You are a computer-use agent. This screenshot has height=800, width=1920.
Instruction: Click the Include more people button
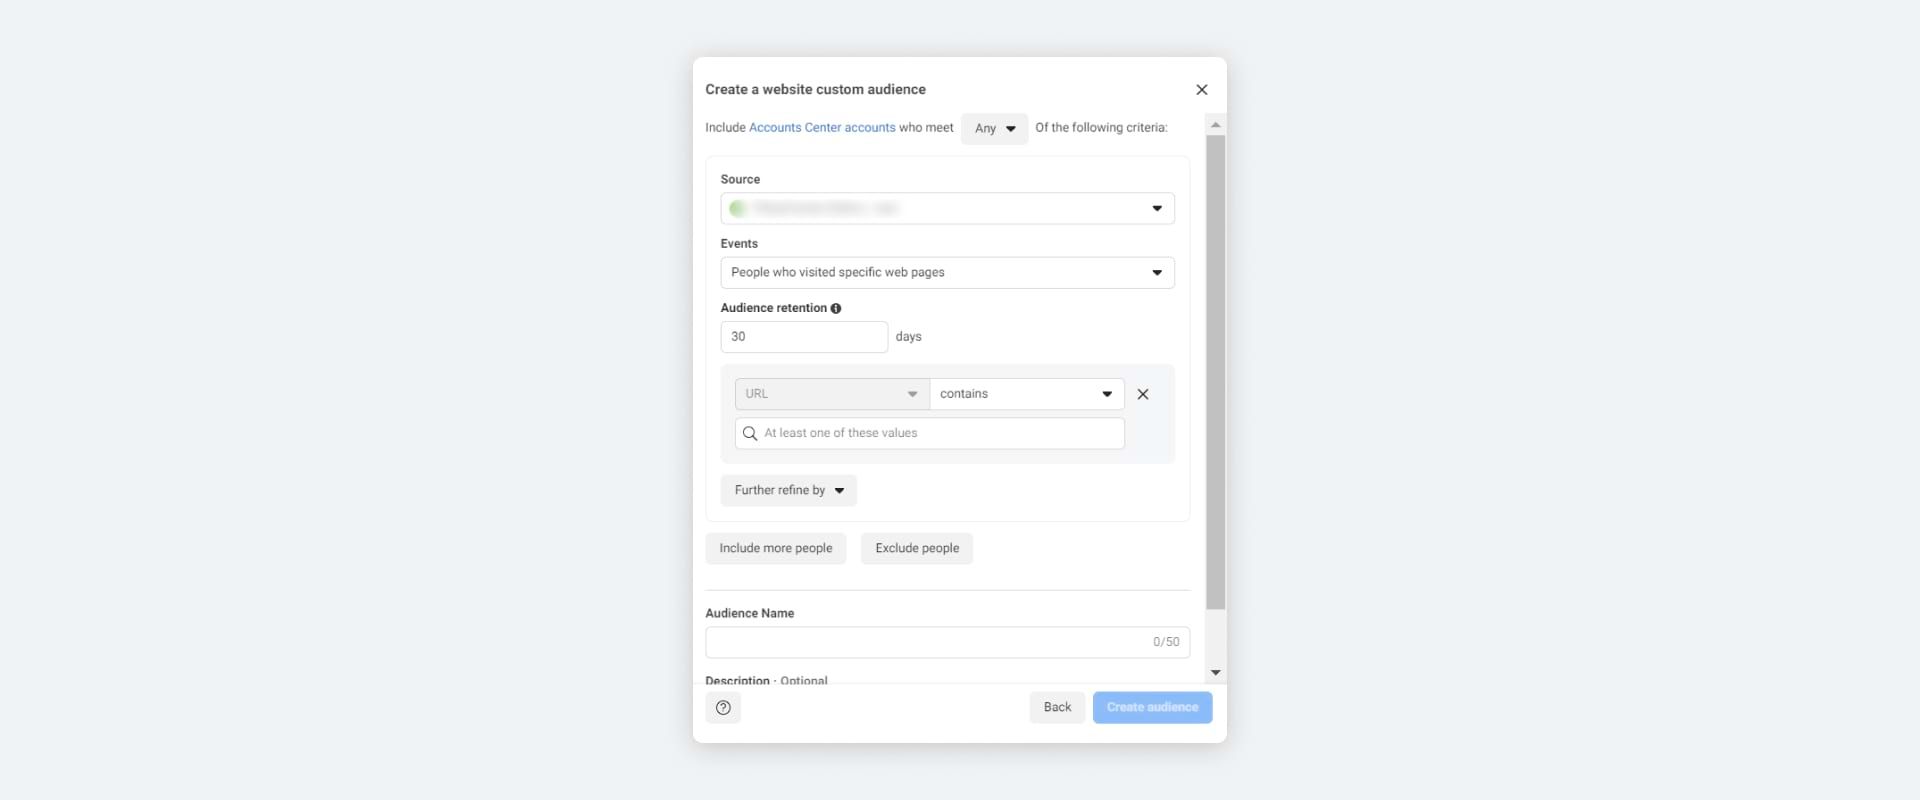(x=776, y=548)
